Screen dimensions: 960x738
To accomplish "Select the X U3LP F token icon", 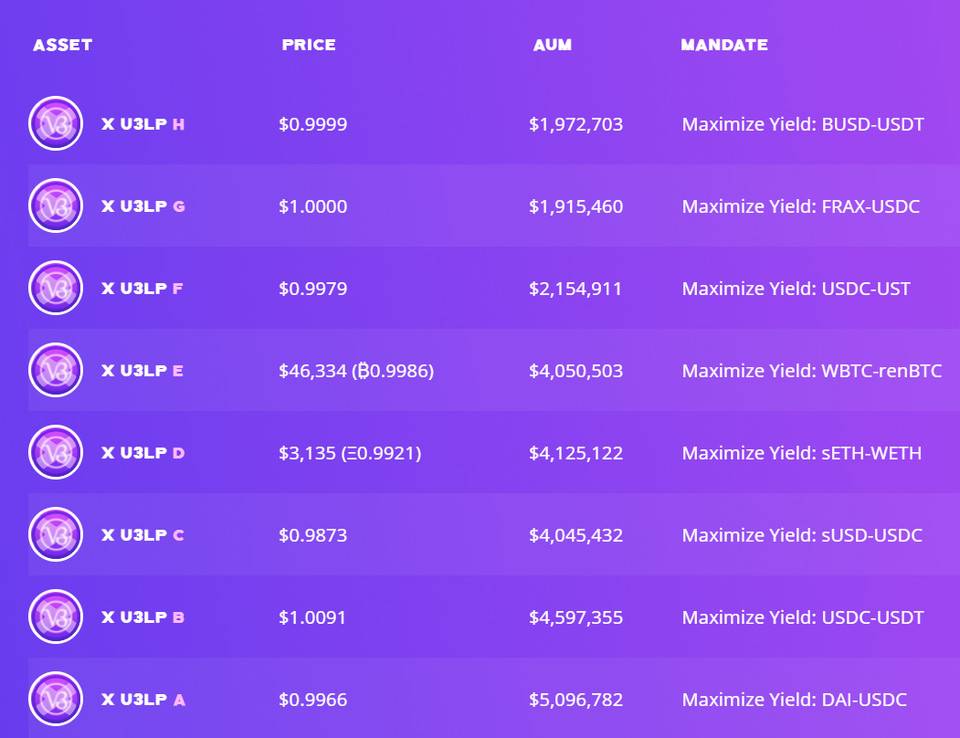I will click(56, 288).
